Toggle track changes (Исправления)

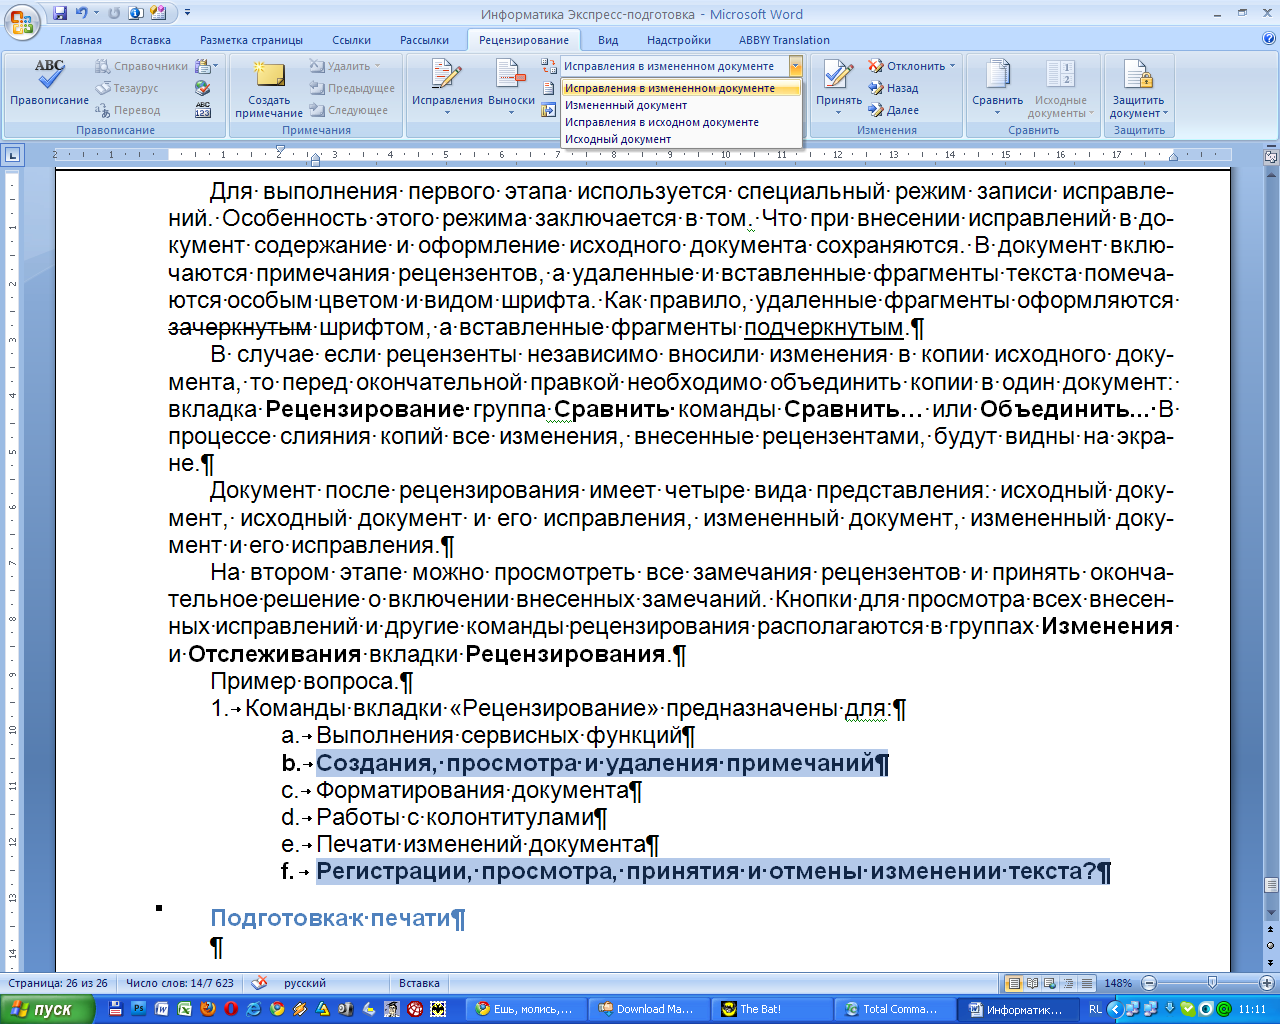coord(447,84)
